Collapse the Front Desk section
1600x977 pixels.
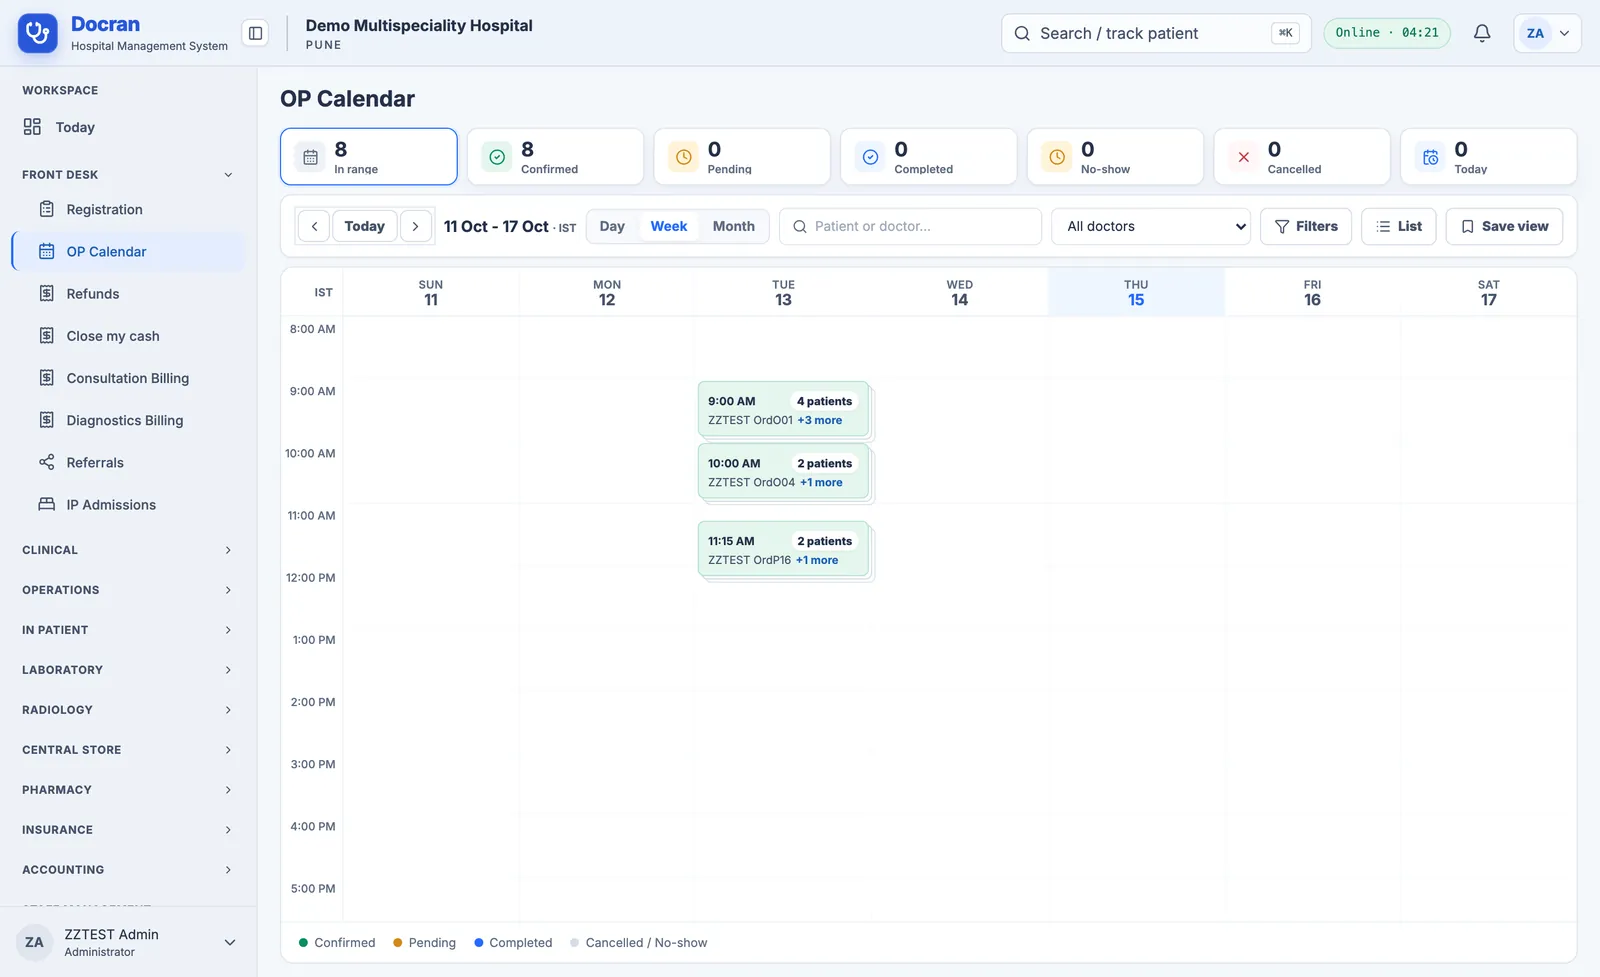(x=127, y=175)
